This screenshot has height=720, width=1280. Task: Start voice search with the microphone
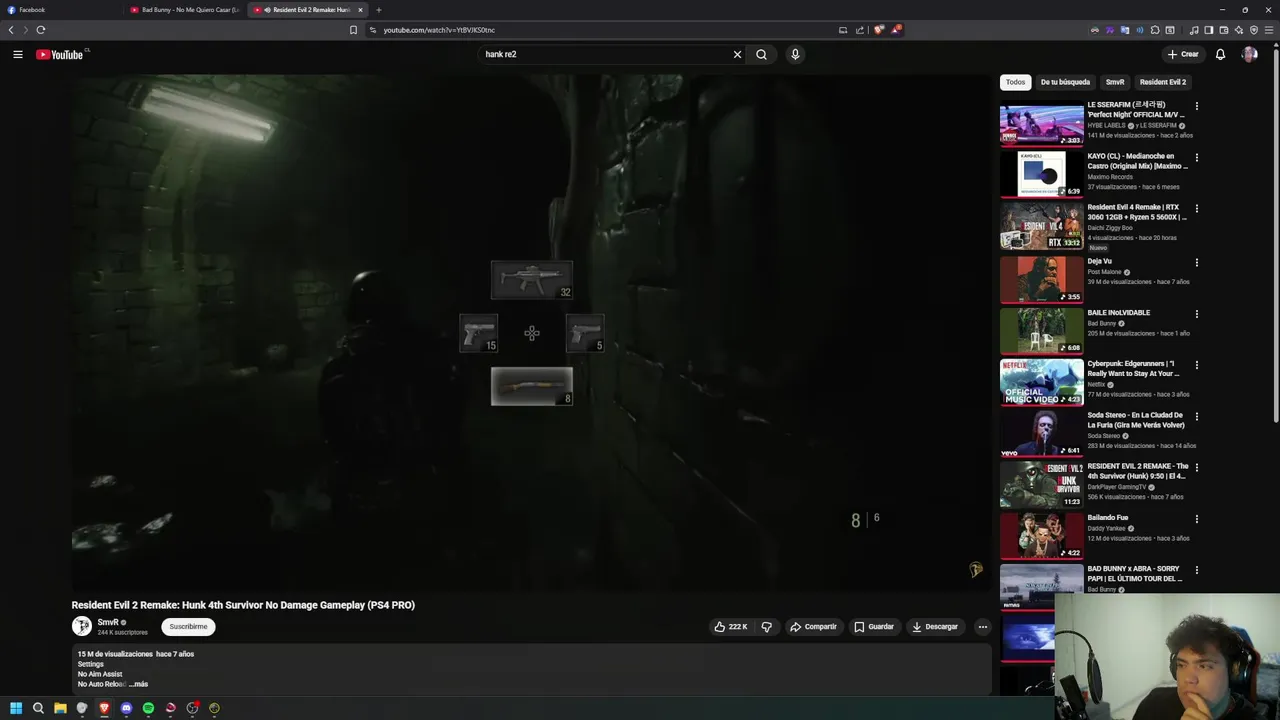click(x=795, y=54)
